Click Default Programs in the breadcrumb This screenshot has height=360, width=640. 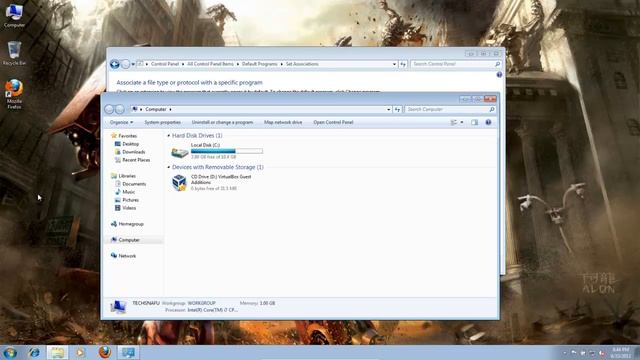pos(260,64)
